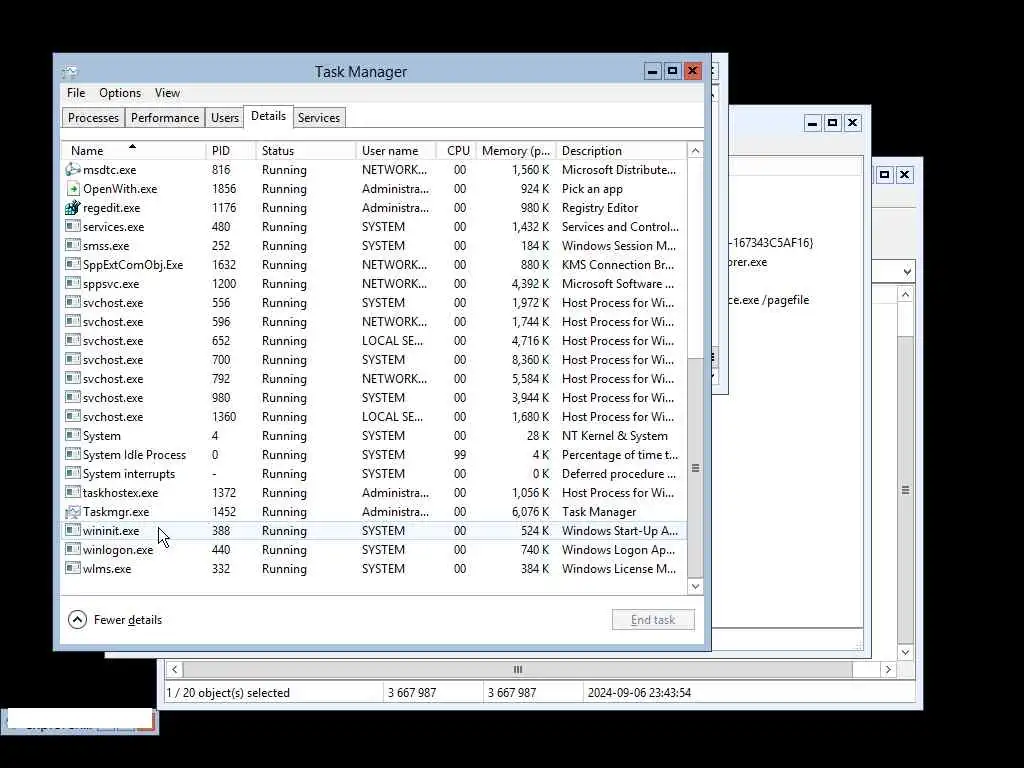1024x768 pixels.
Task: Click the icon of svchost.exe PID 700
Action: coord(72,359)
